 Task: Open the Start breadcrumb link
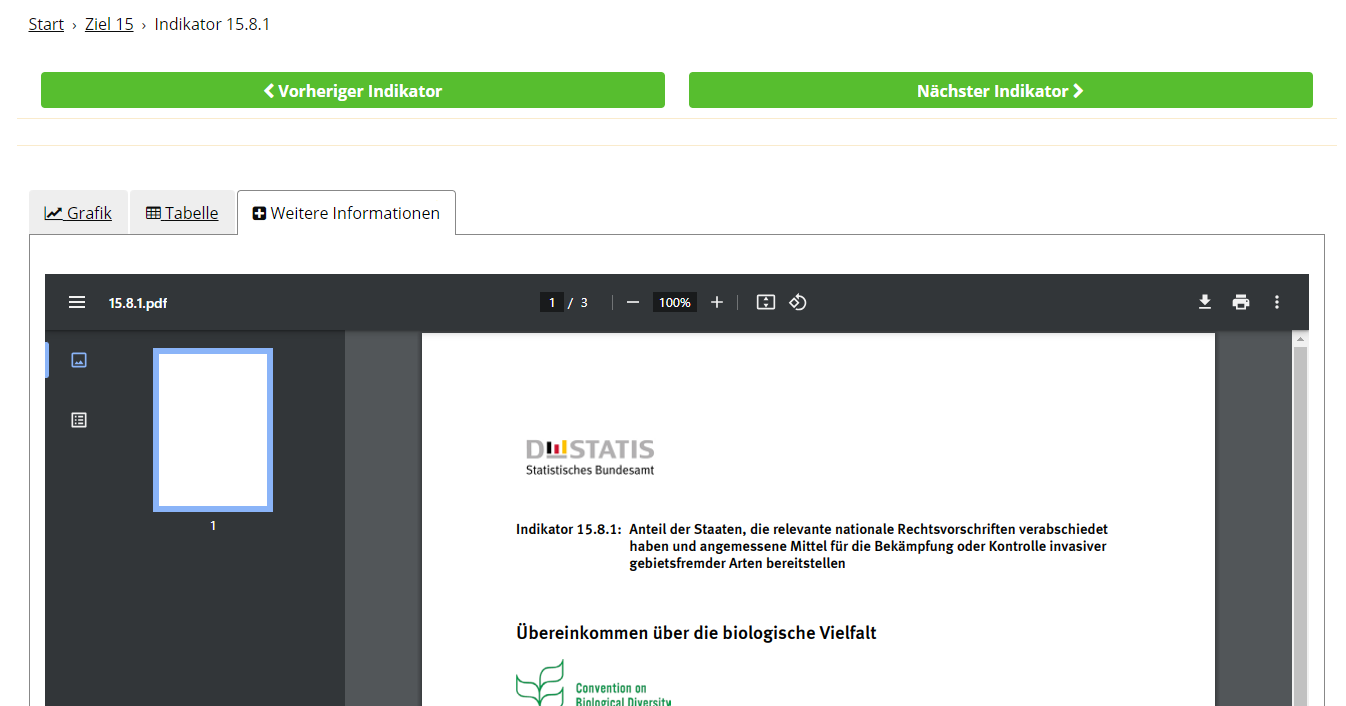tap(46, 24)
